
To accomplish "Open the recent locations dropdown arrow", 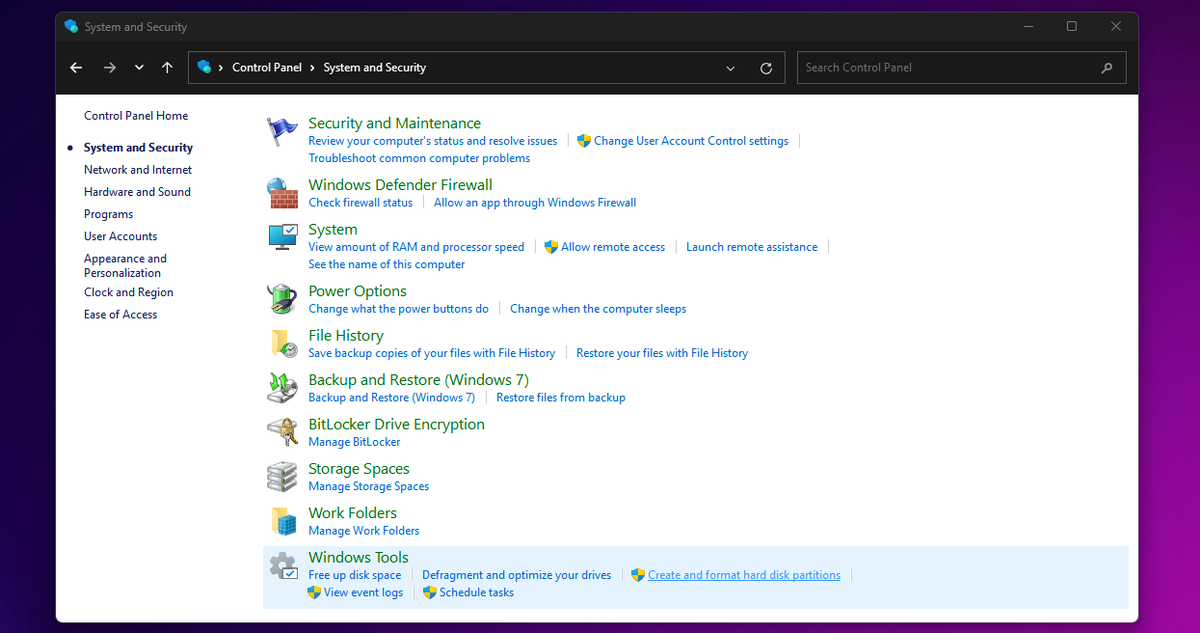I will coord(139,68).
